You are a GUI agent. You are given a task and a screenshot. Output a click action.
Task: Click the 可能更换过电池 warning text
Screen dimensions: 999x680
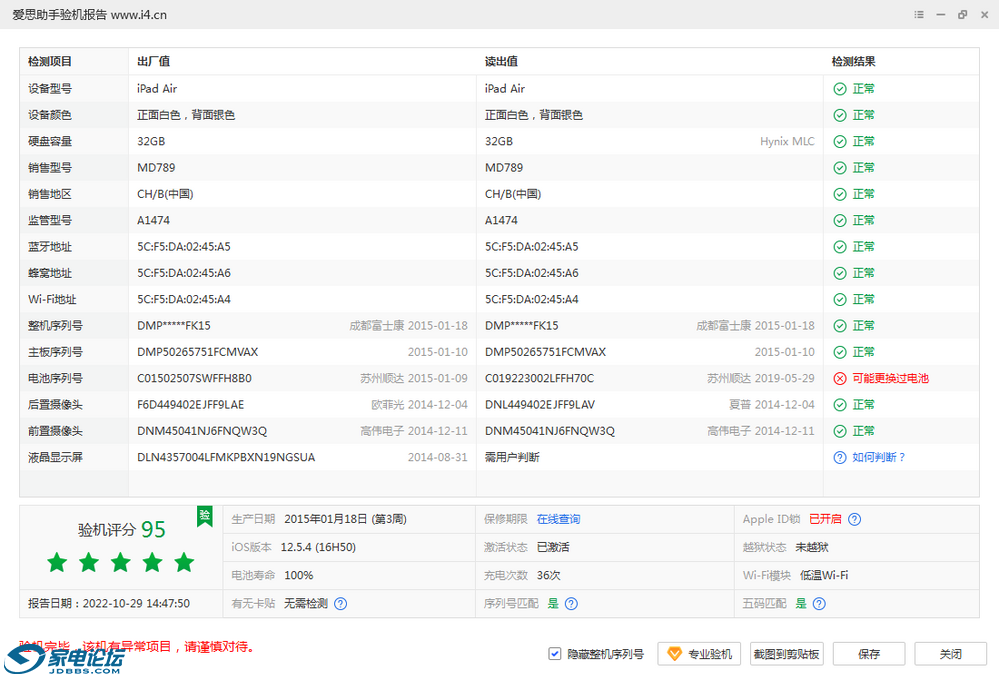[x=890, y=379]
